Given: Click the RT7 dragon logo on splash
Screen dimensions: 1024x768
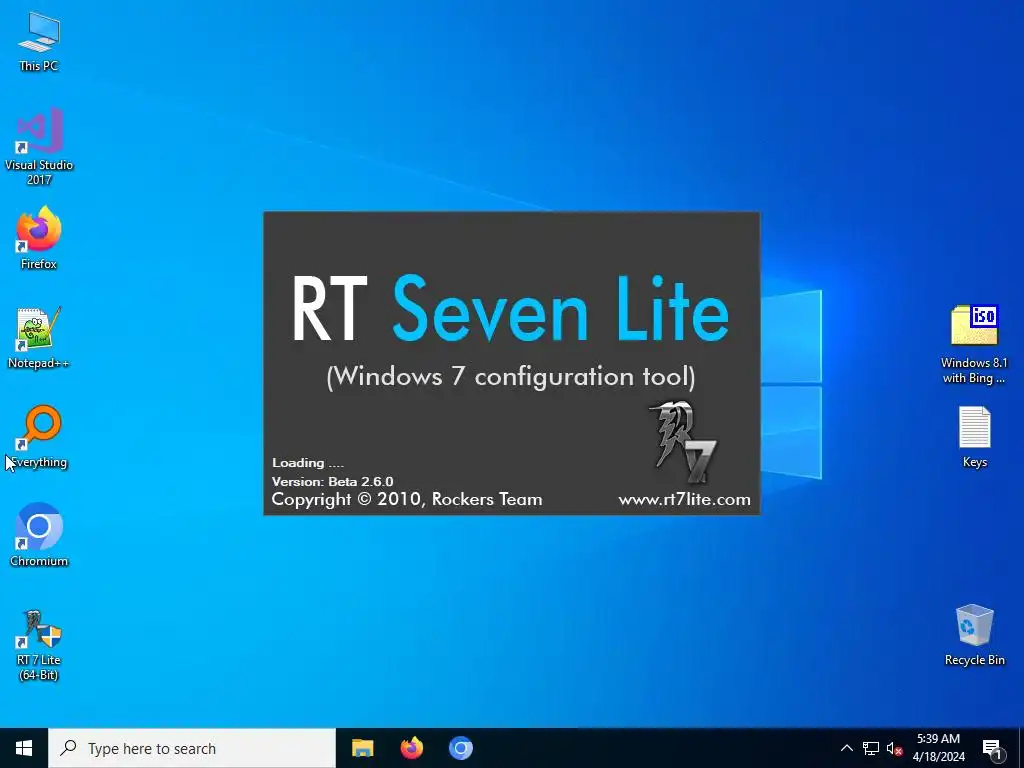Looking at the screenshot, I should point(682,441).
